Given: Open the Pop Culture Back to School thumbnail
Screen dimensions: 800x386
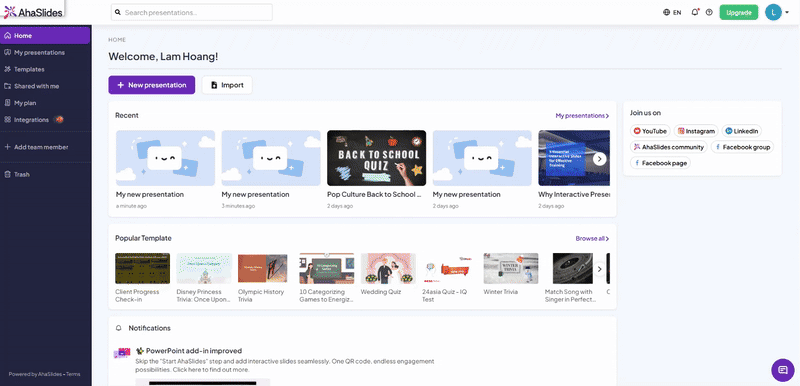Looking at the screenshot, I should tap(377, 158).
